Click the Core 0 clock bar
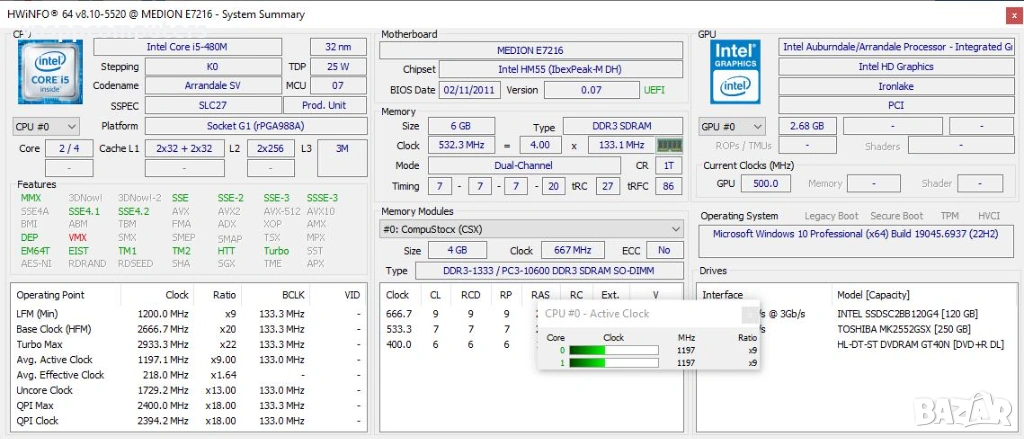Screen dimensions: 1024x439 pyautogui.click(x=613, y=350)
